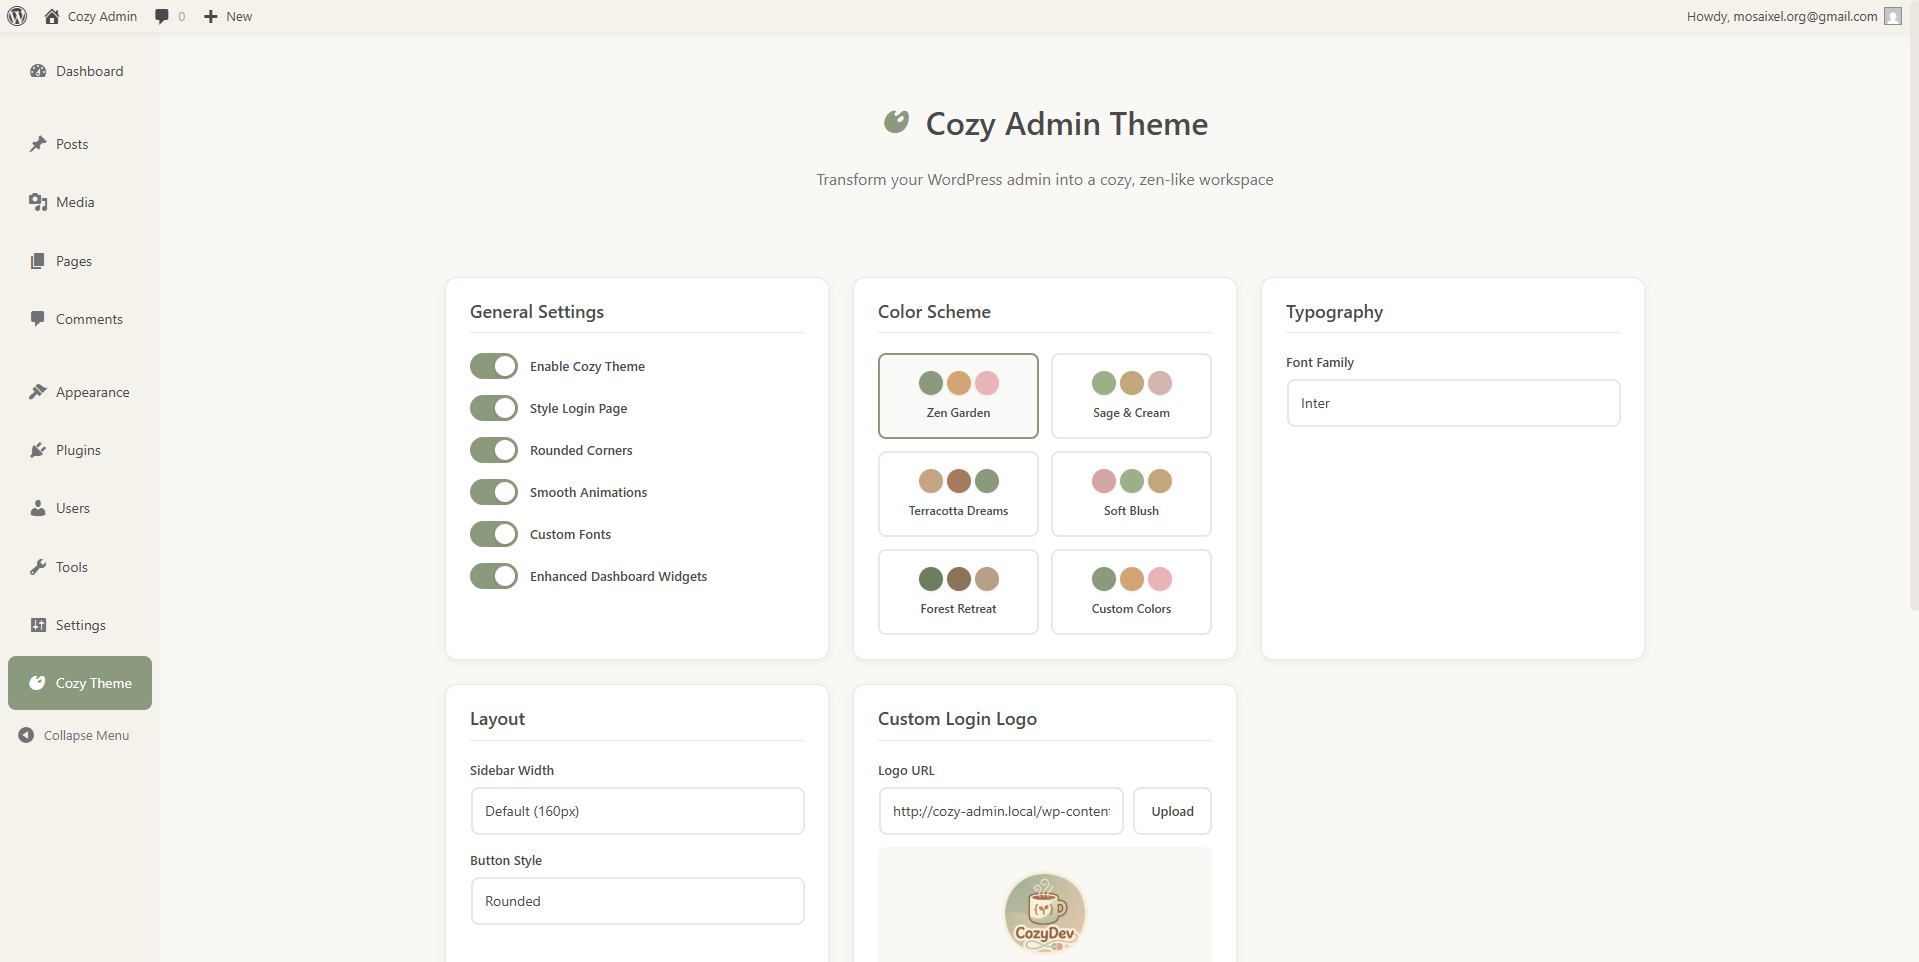1919x962 pixels.
Task: Open the Dashboard menu item
Action: pos(80,71)
